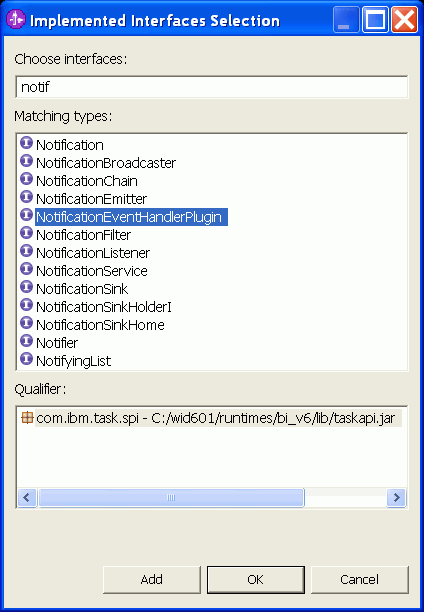The height and width of the screenshot is (612, 424).
Task: Cancel the interface selection dialog
Action: [x=360, y=580]
